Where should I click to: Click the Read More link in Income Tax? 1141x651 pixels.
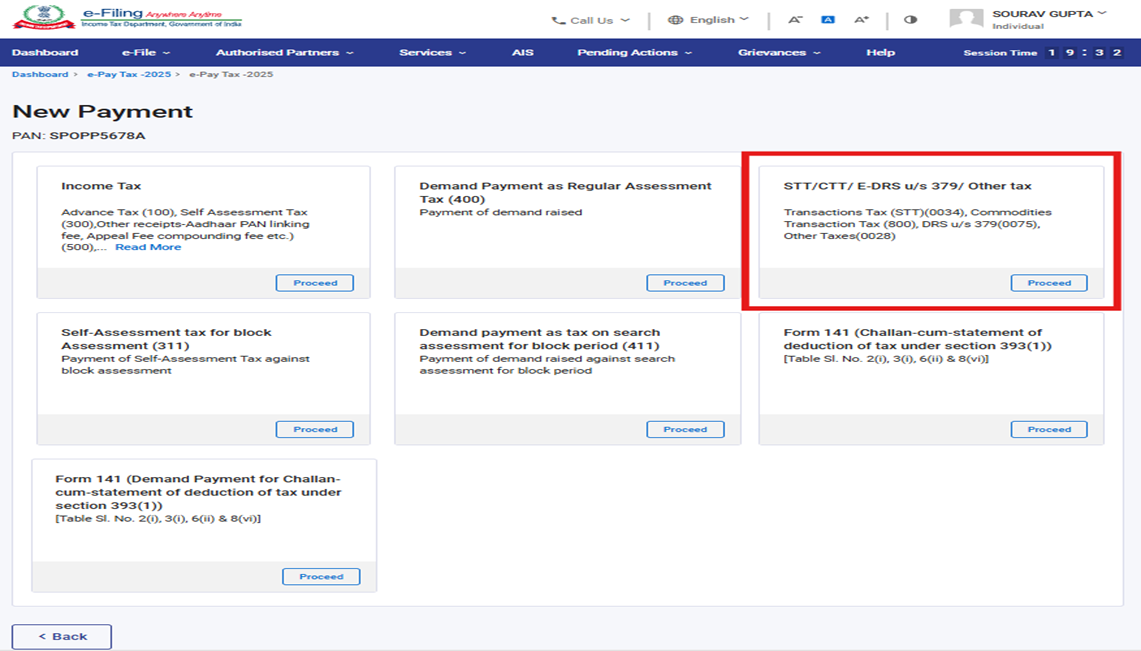148,247
